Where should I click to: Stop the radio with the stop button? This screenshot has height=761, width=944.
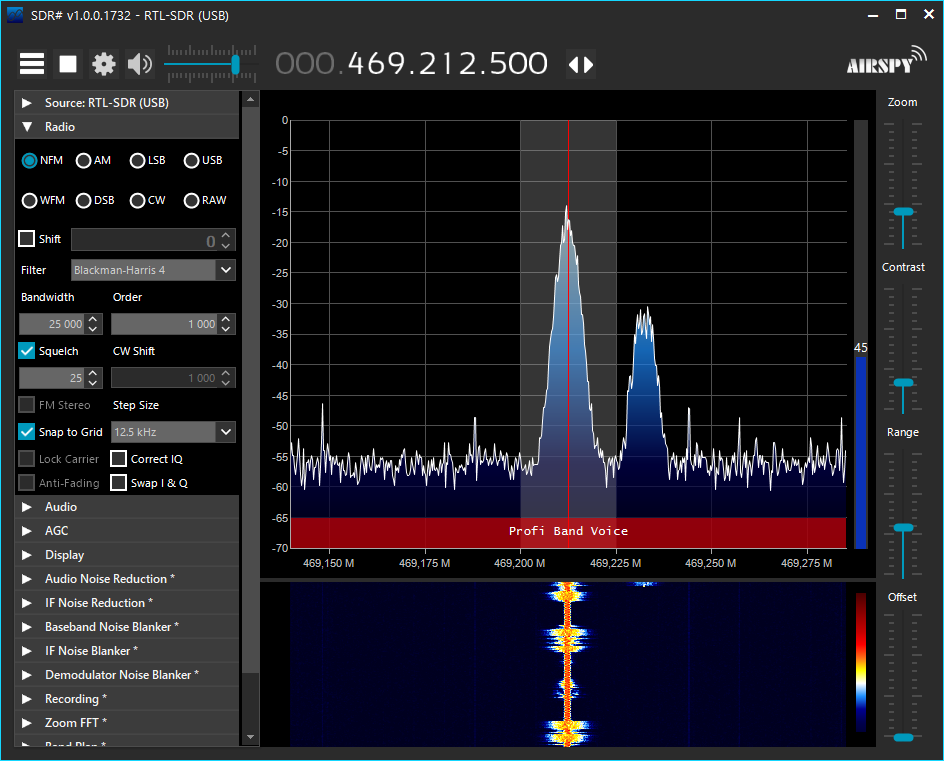coord(68,64)
